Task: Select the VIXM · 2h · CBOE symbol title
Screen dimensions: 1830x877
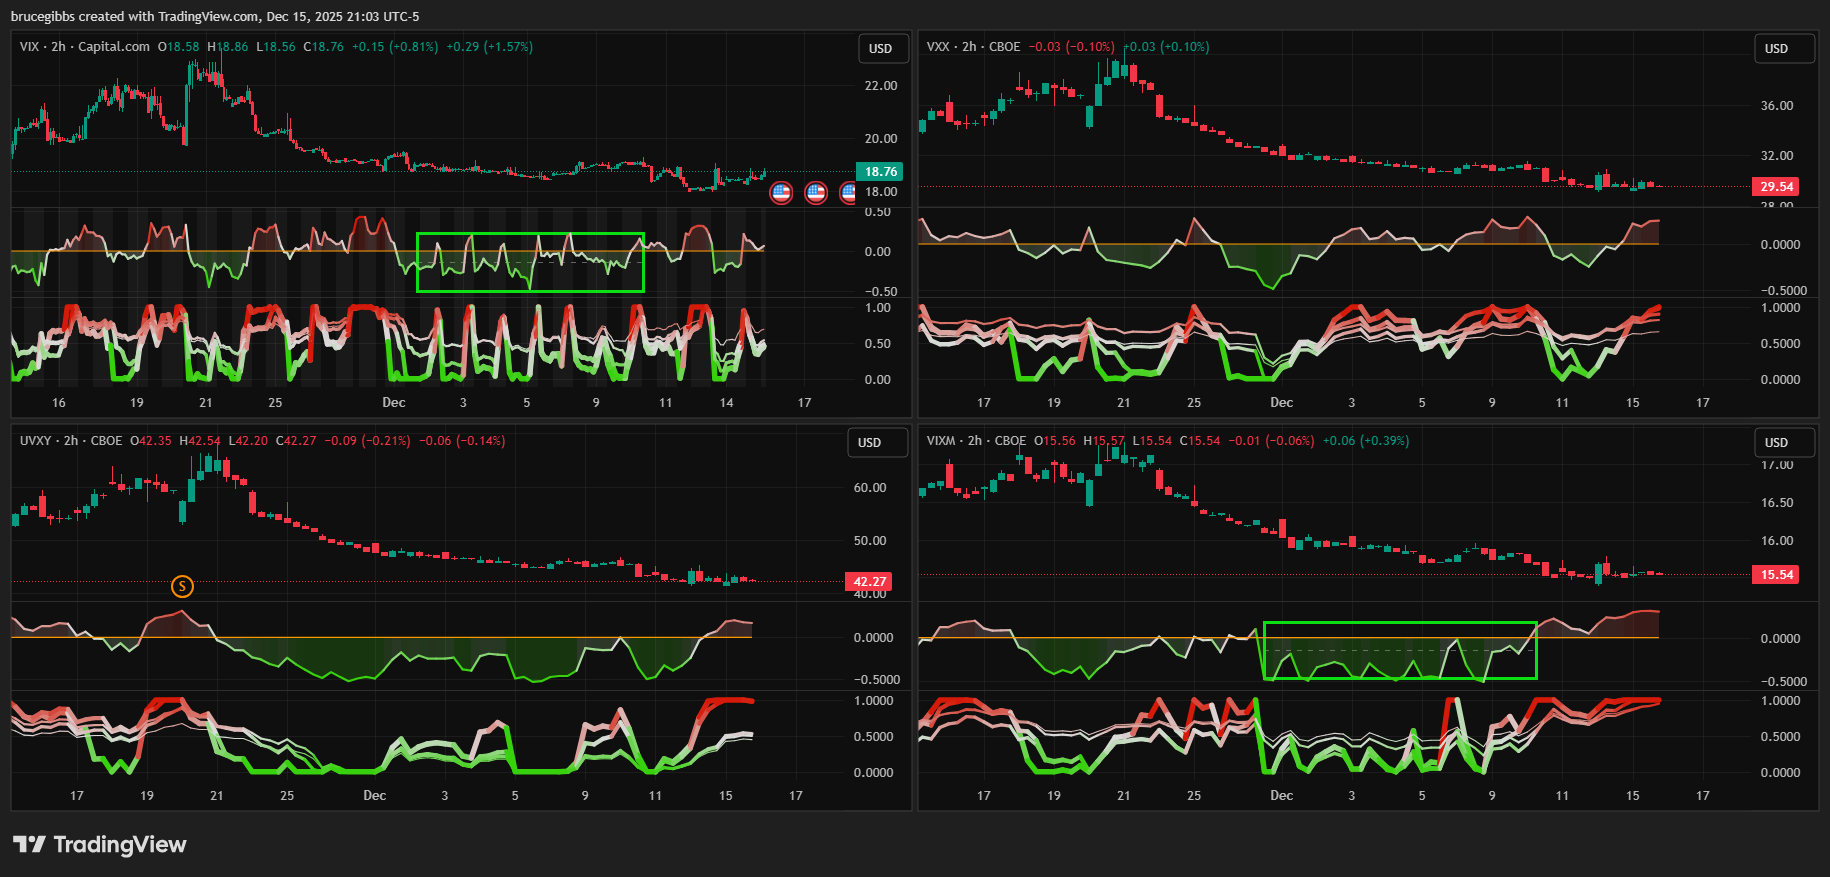Action: click(976, 441)
